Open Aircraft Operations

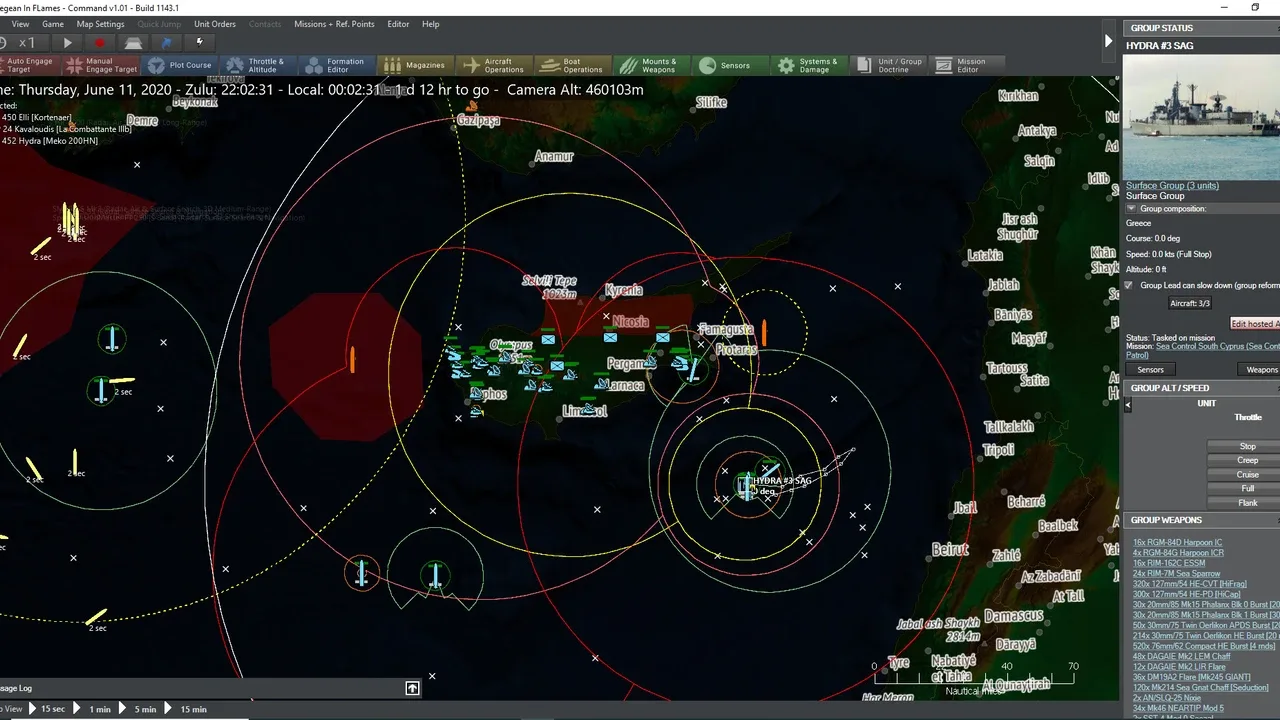[493, 65]
